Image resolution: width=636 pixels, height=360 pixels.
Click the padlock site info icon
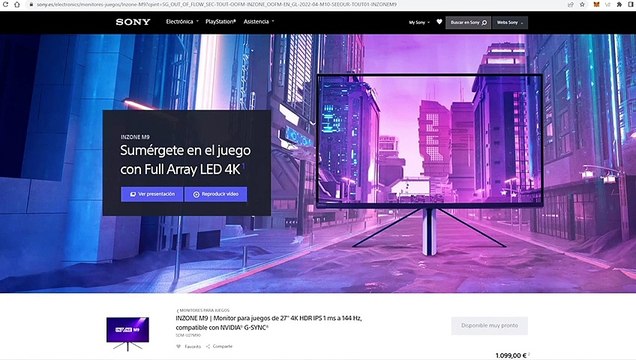(x=31, y=4)
